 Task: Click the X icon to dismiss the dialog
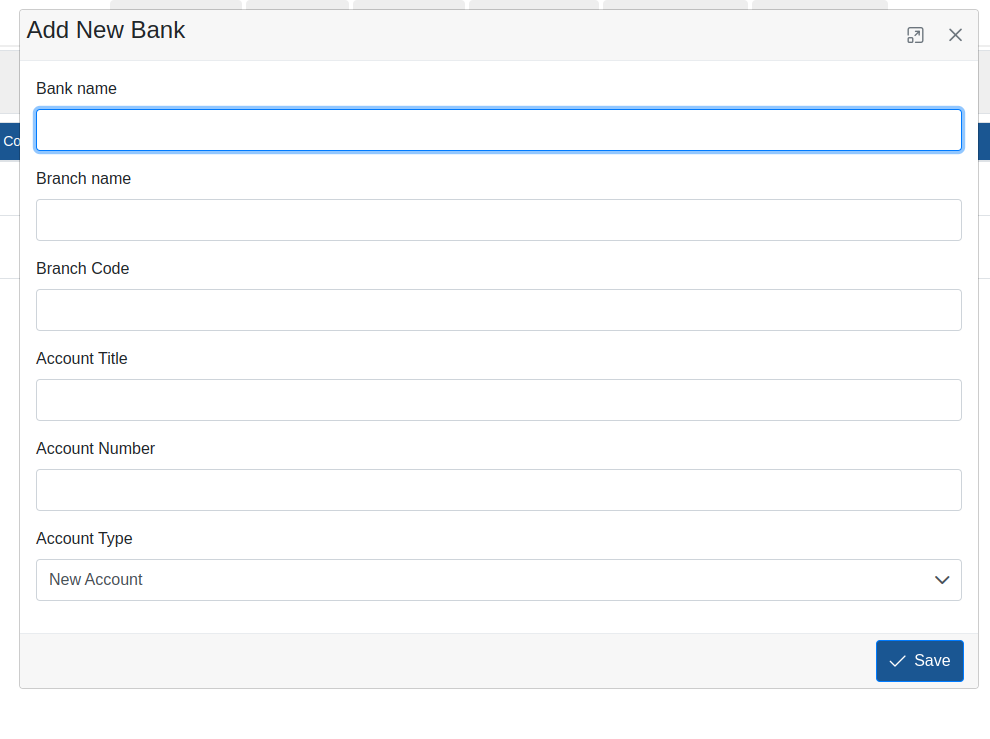pyautogui.click(x=955, y=34)
